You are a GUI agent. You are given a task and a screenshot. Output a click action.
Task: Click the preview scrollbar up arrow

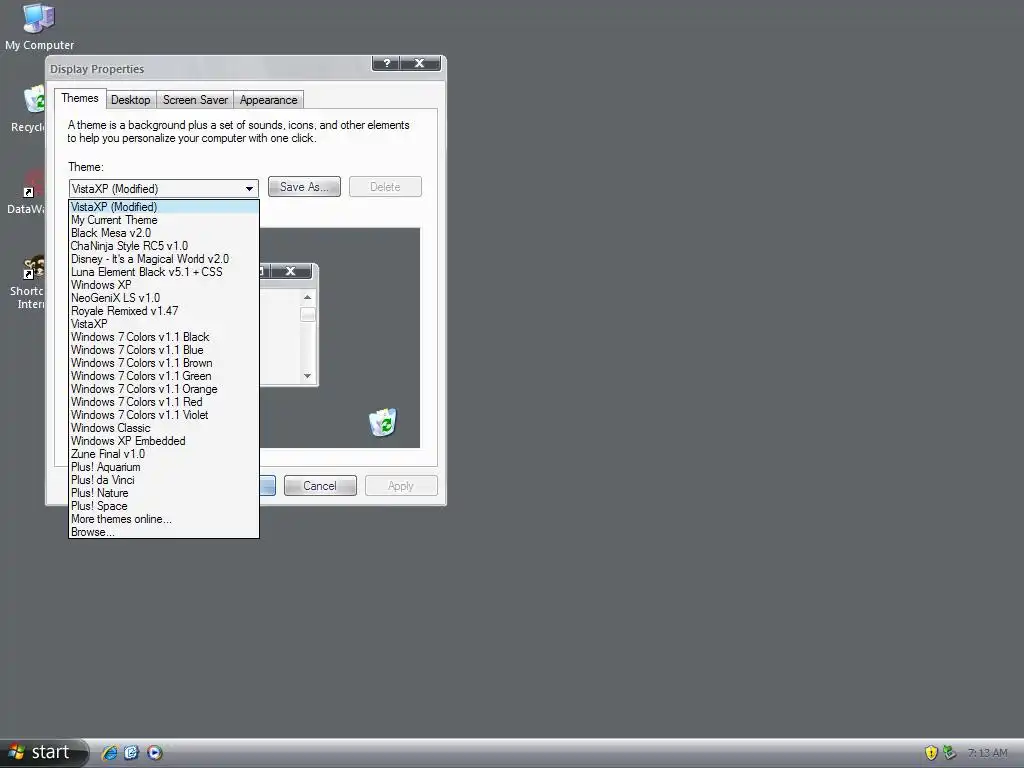pos(308,298)
